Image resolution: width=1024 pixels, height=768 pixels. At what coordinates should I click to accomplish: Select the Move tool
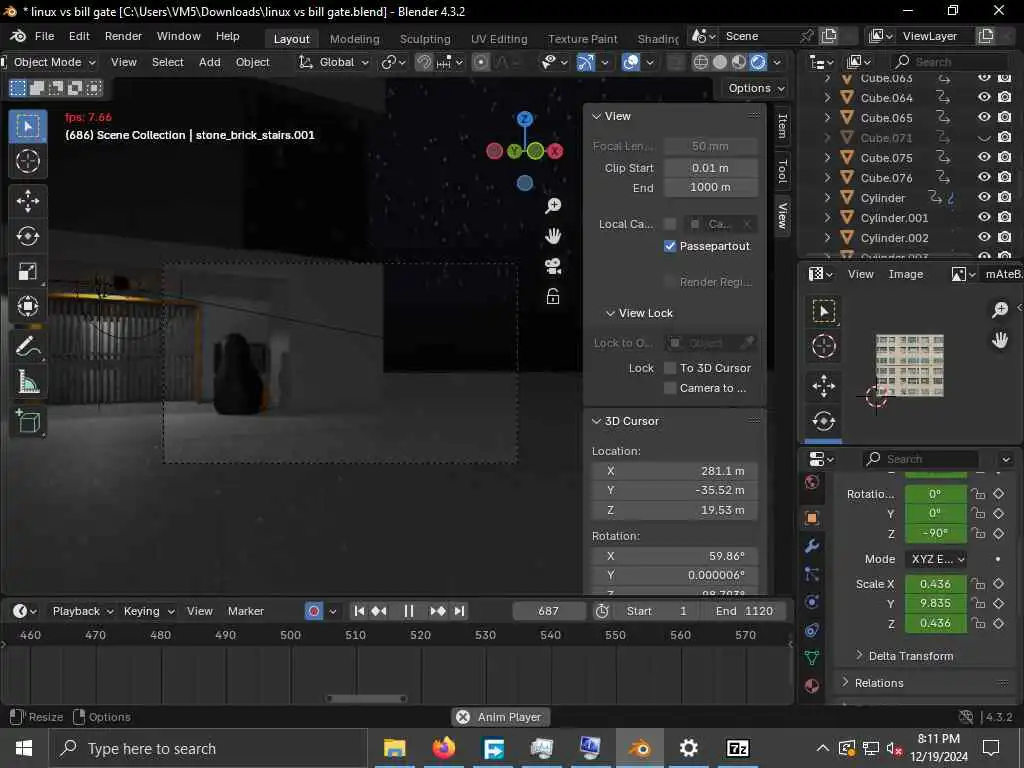[27, 201]
